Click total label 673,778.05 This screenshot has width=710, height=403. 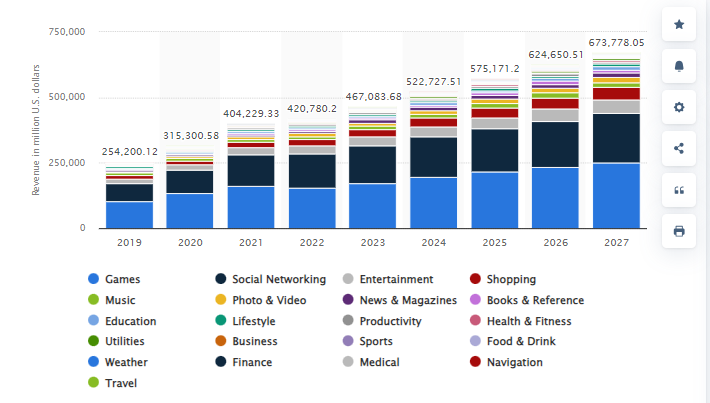point(616,43)
